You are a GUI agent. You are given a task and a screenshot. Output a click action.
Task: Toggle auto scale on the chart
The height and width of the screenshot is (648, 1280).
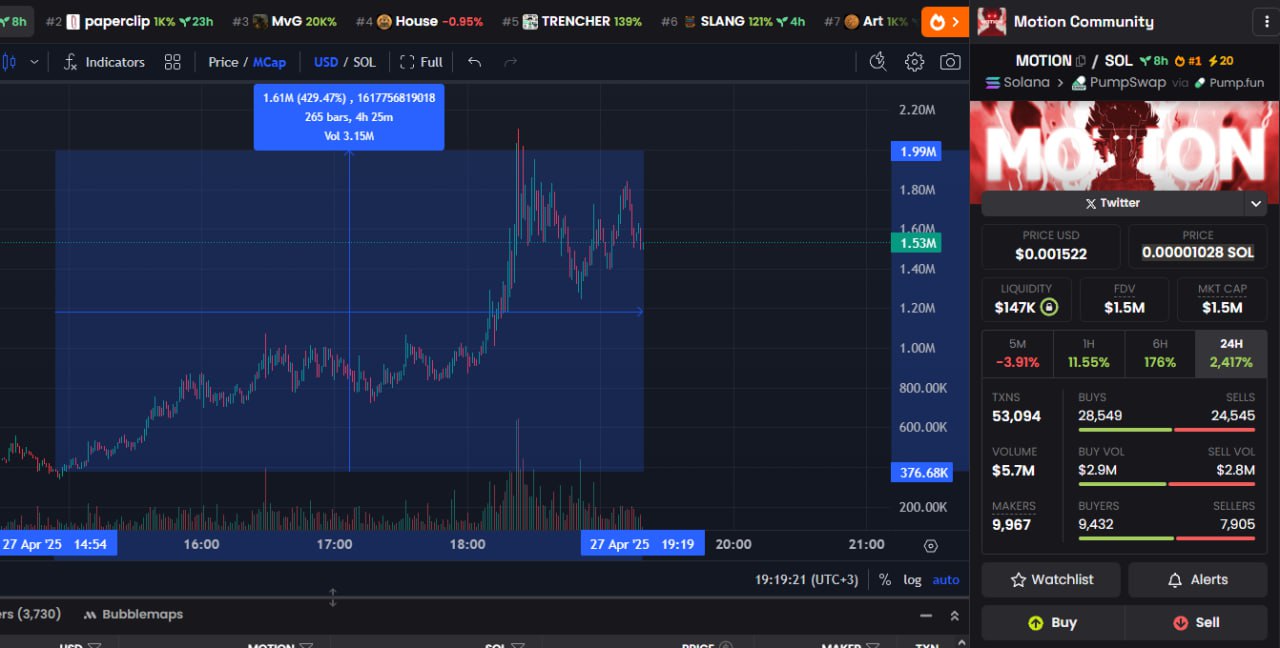click(x=946, y=580)
